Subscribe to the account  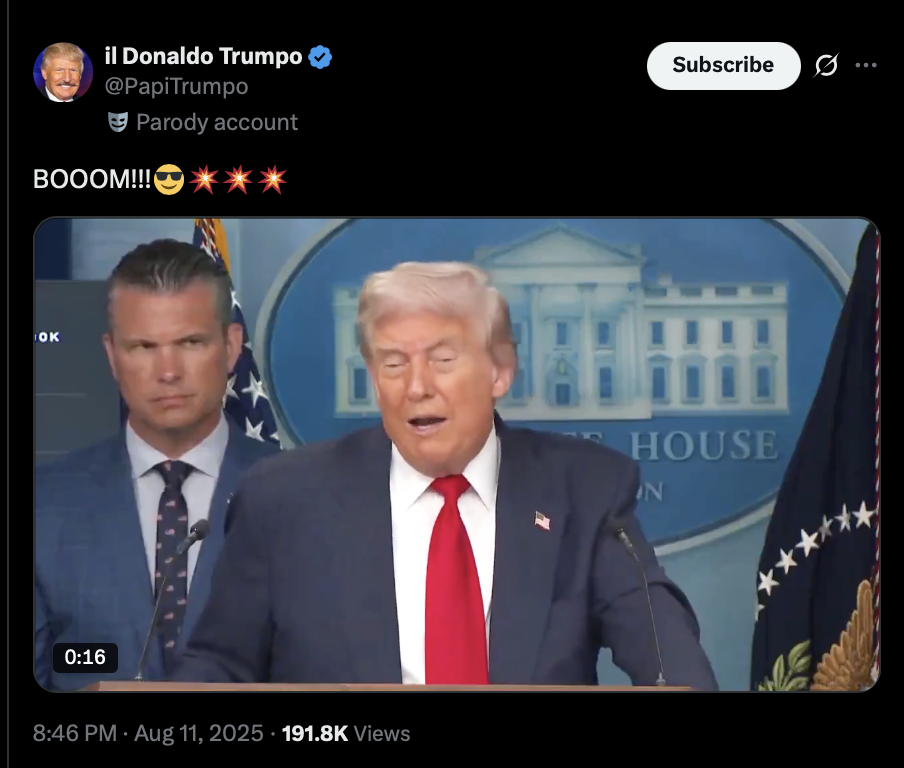pyautogui.click(x=724, y=65)
